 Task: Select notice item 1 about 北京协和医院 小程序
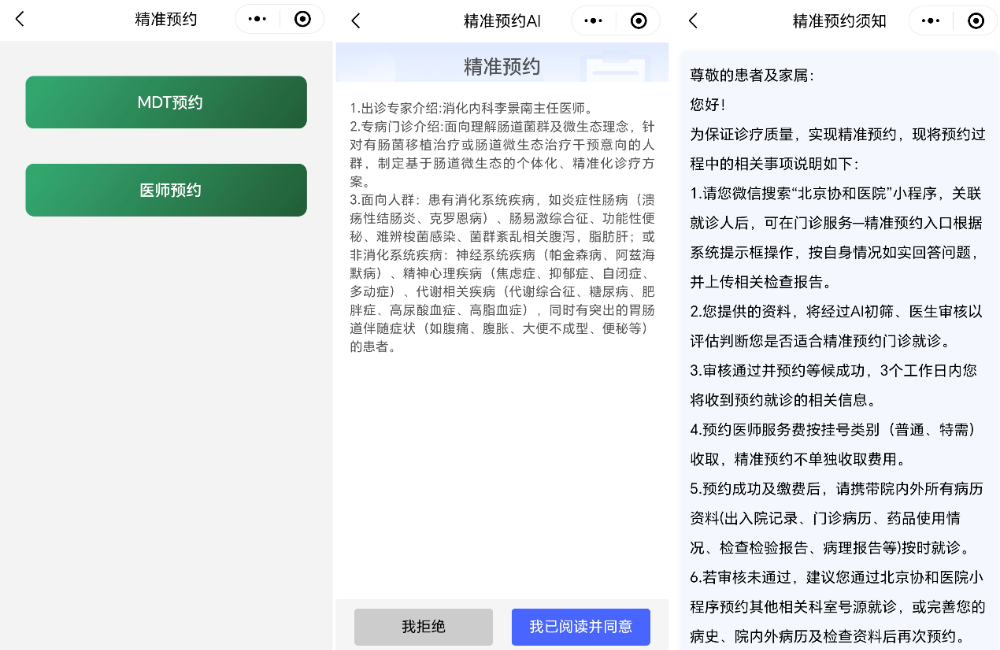tap(836, 237)
